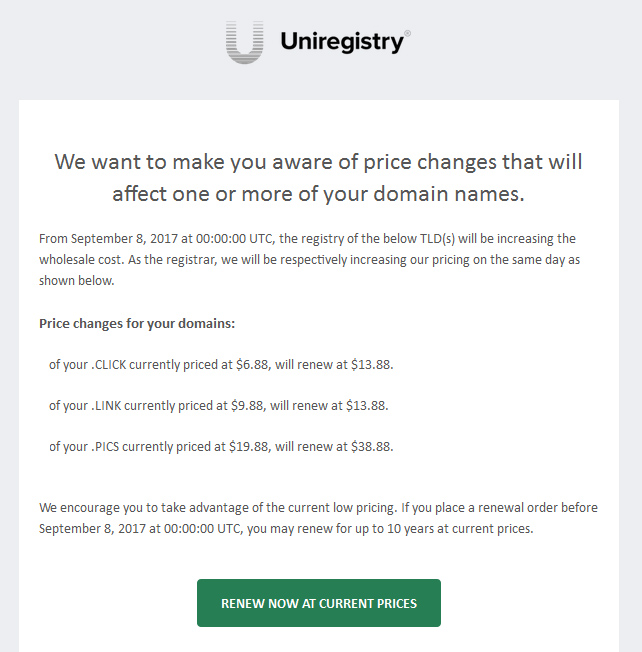
Task: Click the 'shown below.' text
Action: (x=77, y=281)
